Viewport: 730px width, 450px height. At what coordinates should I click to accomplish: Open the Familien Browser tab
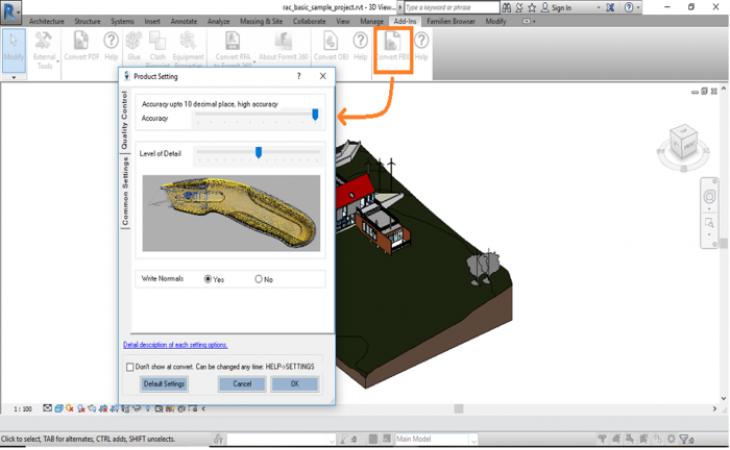[451, 21]
